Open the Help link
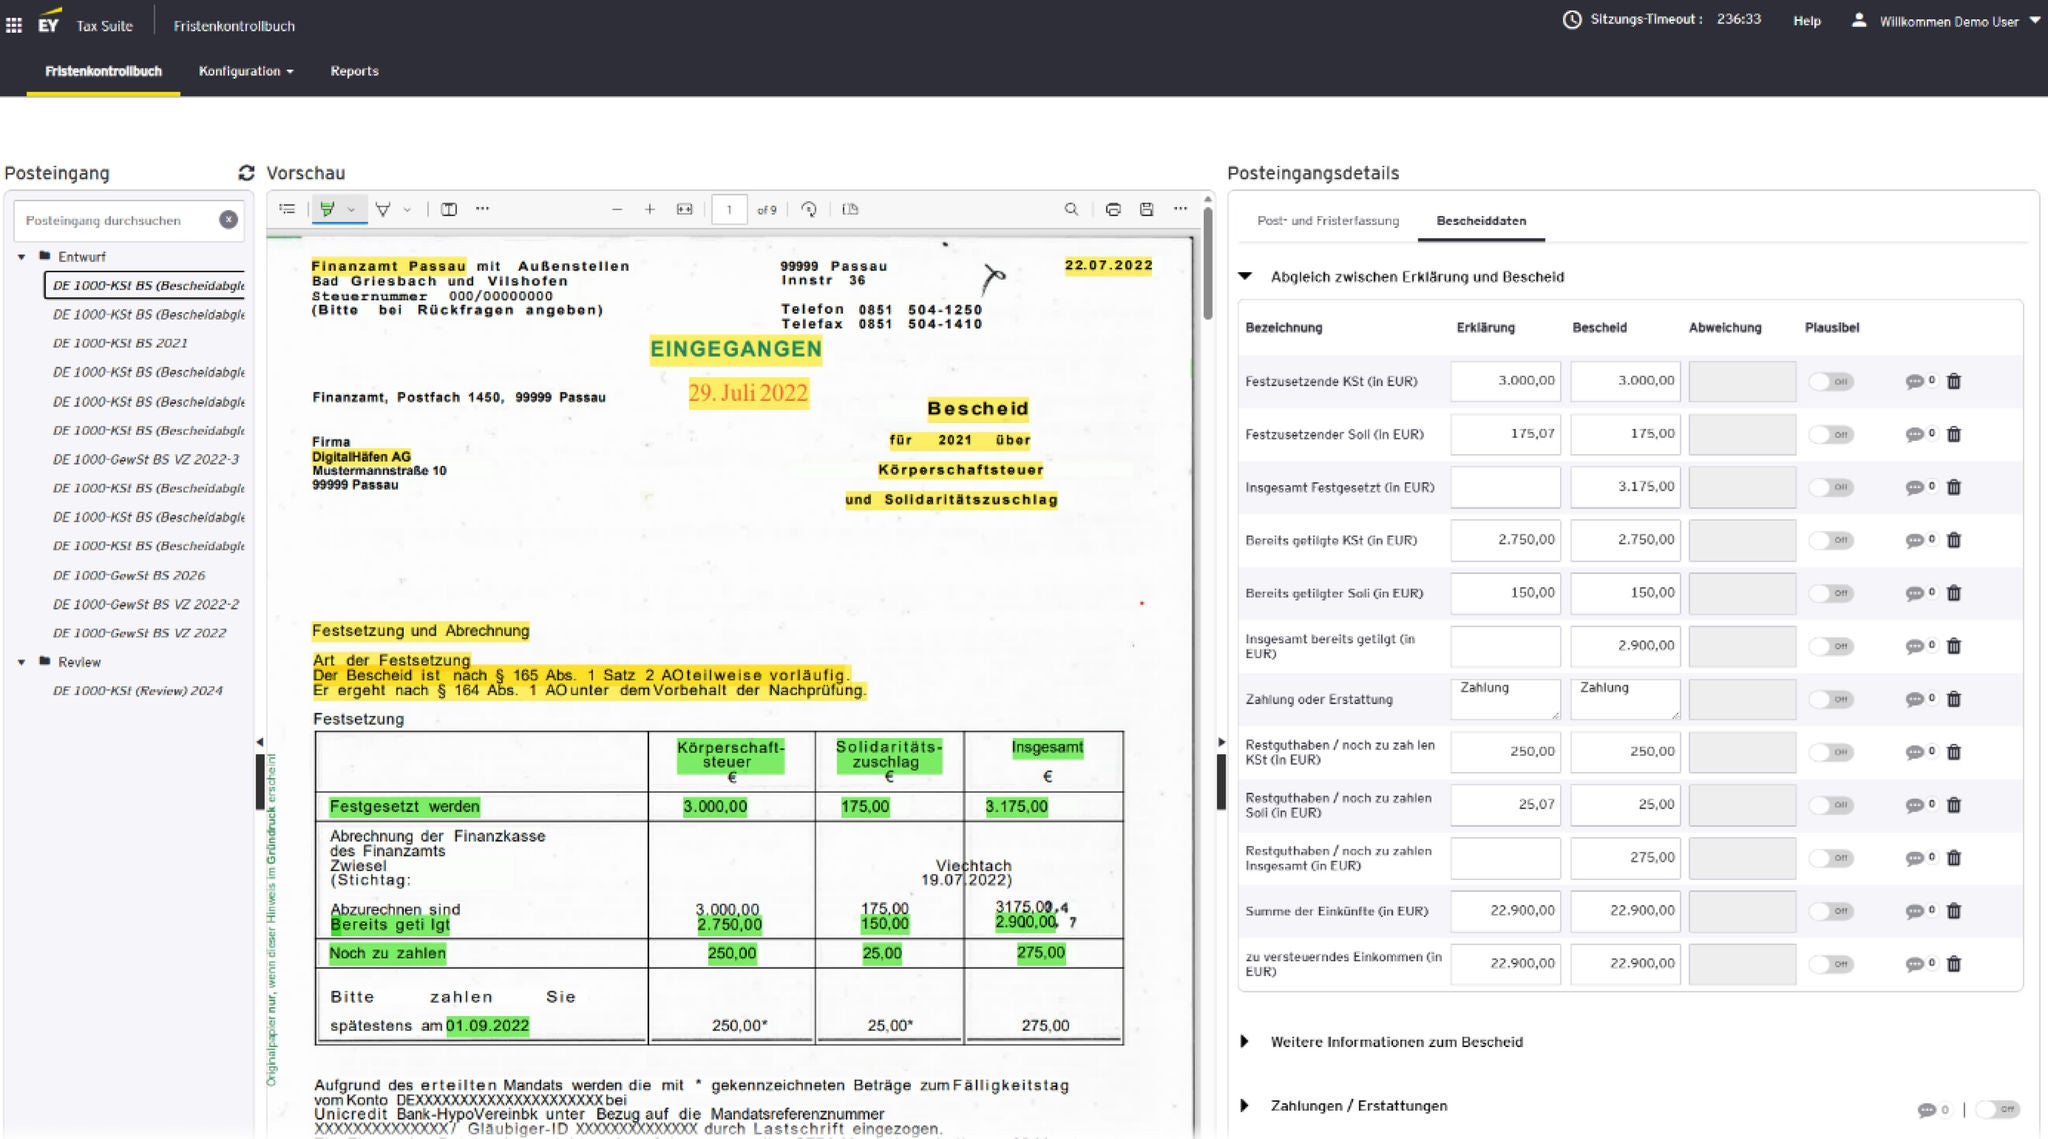The width and height of the screenshot is (2048, 1139). (x=1806, y=21)
